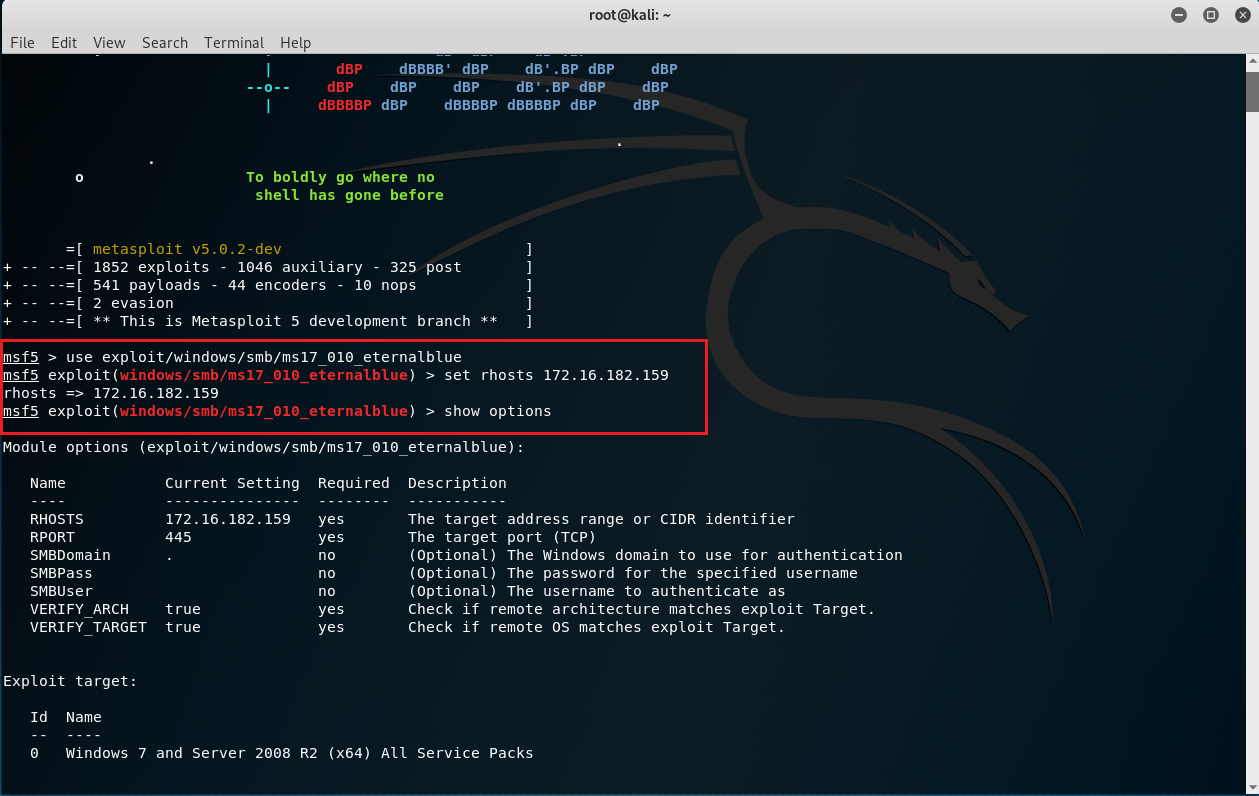Click the SMBDomain option name

click(70, 555)
